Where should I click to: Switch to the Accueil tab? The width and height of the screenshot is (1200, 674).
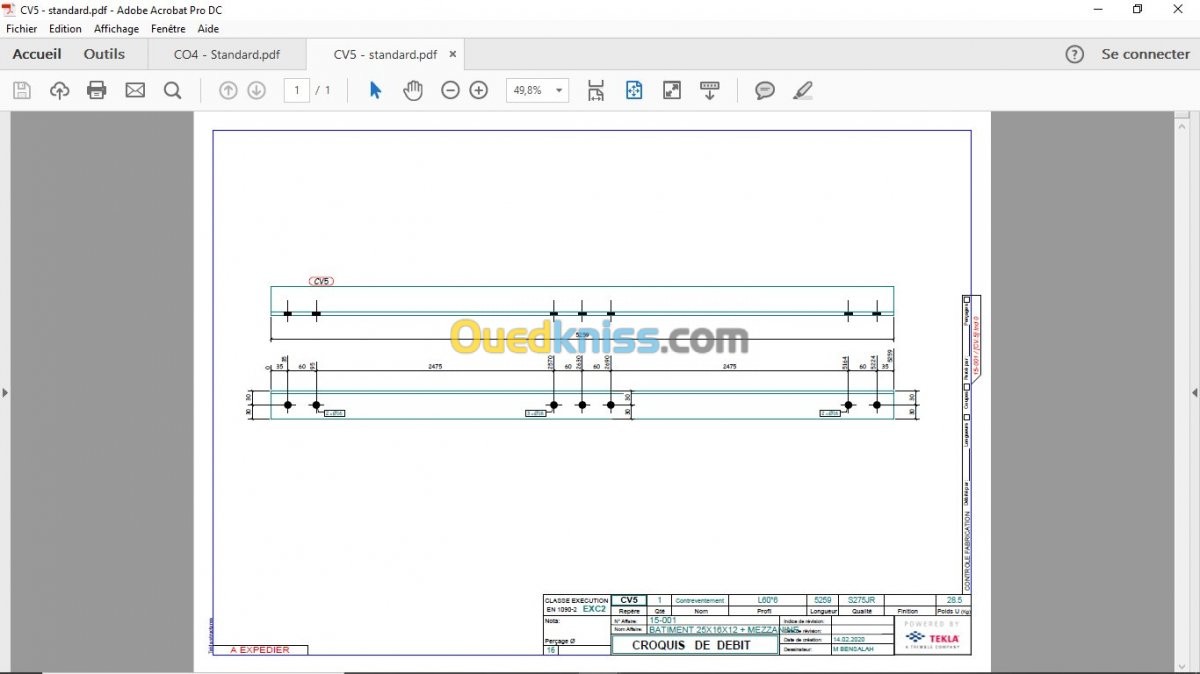click(x=37, y=54)
